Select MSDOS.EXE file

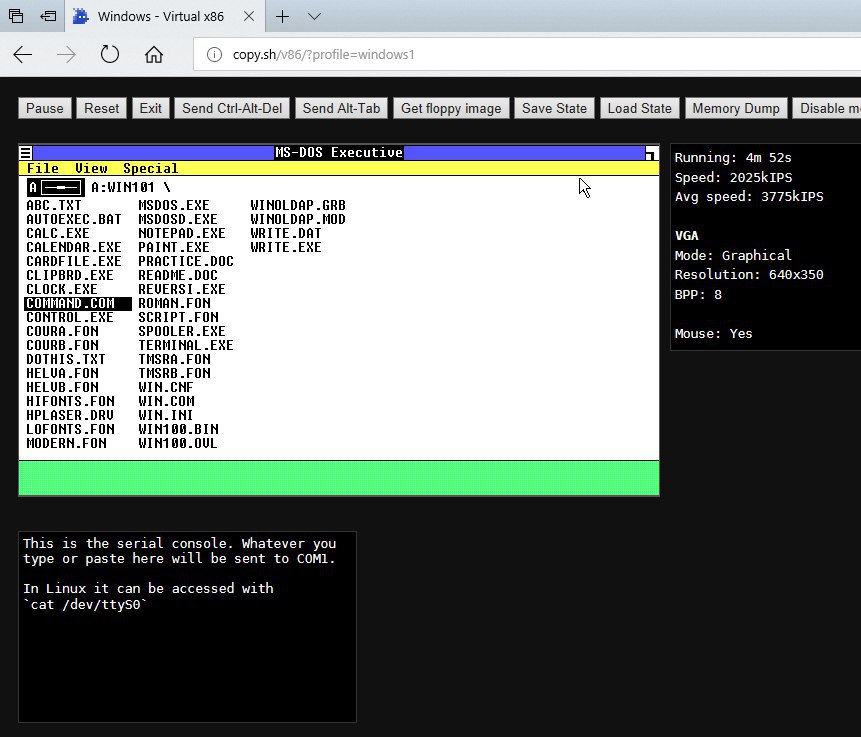(x=174, y=205)
